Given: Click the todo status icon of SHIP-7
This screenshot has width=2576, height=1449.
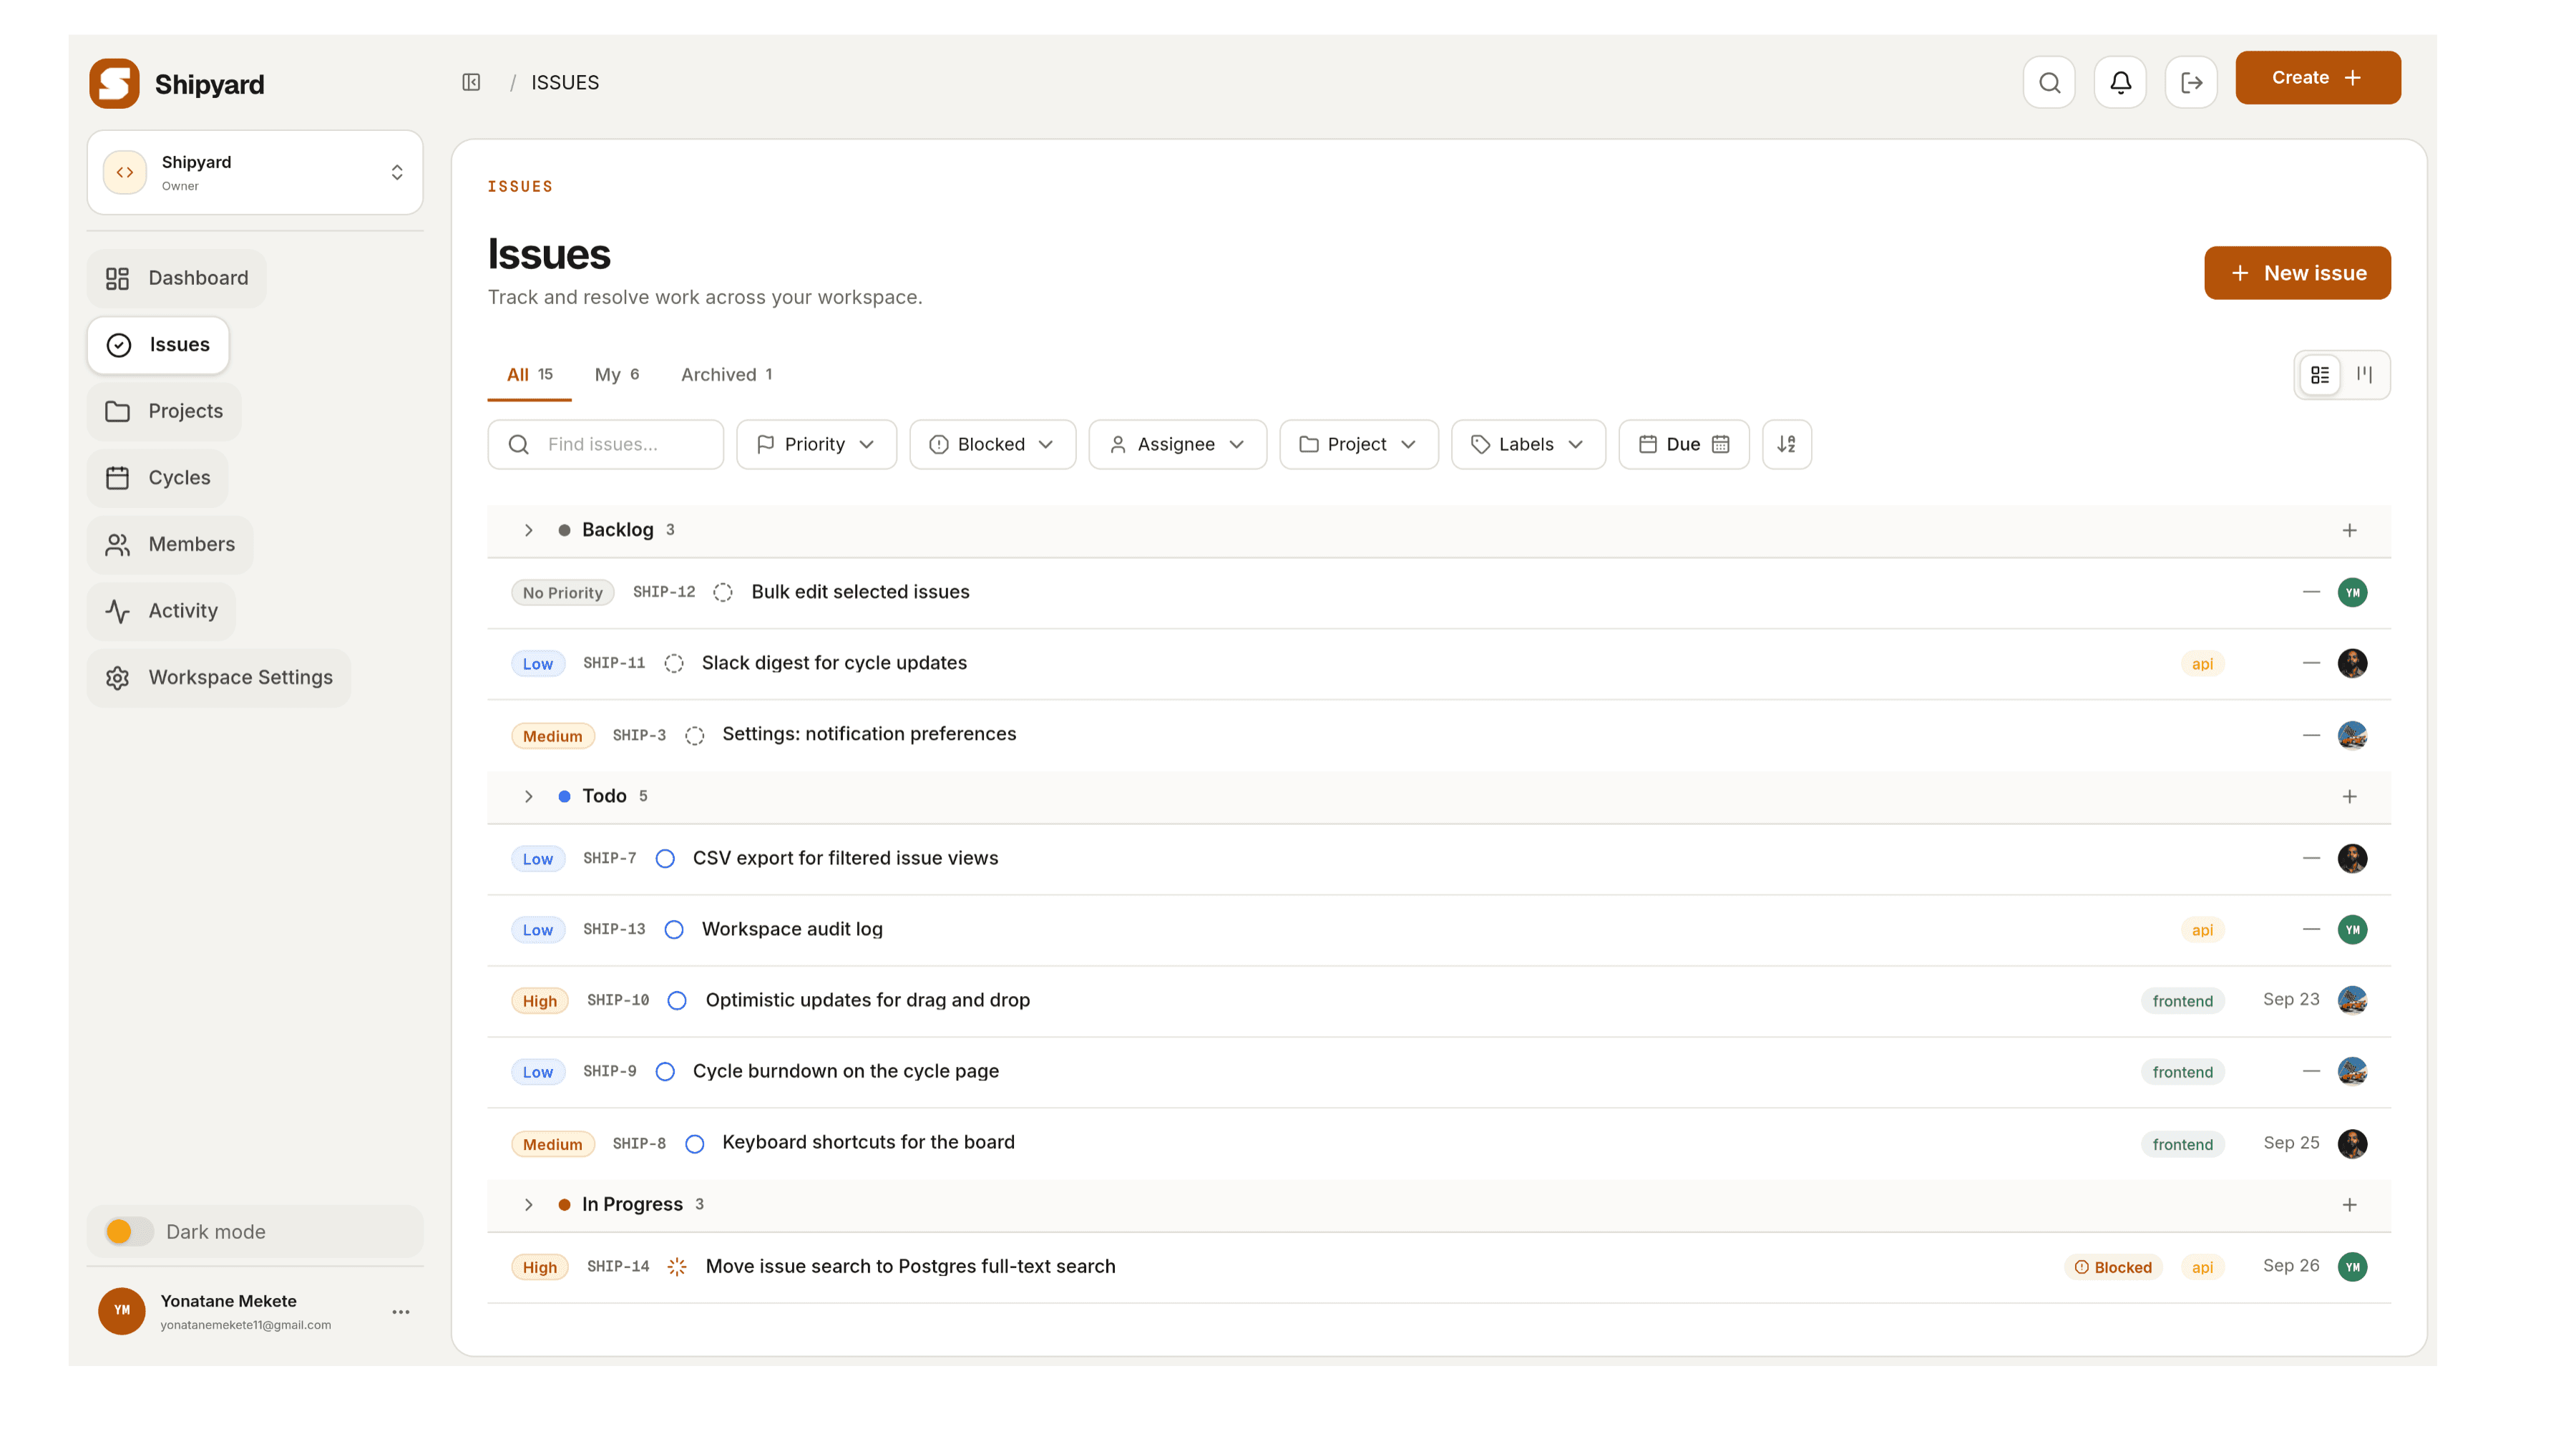Looking at the screenshot, I should pos(665,858).
